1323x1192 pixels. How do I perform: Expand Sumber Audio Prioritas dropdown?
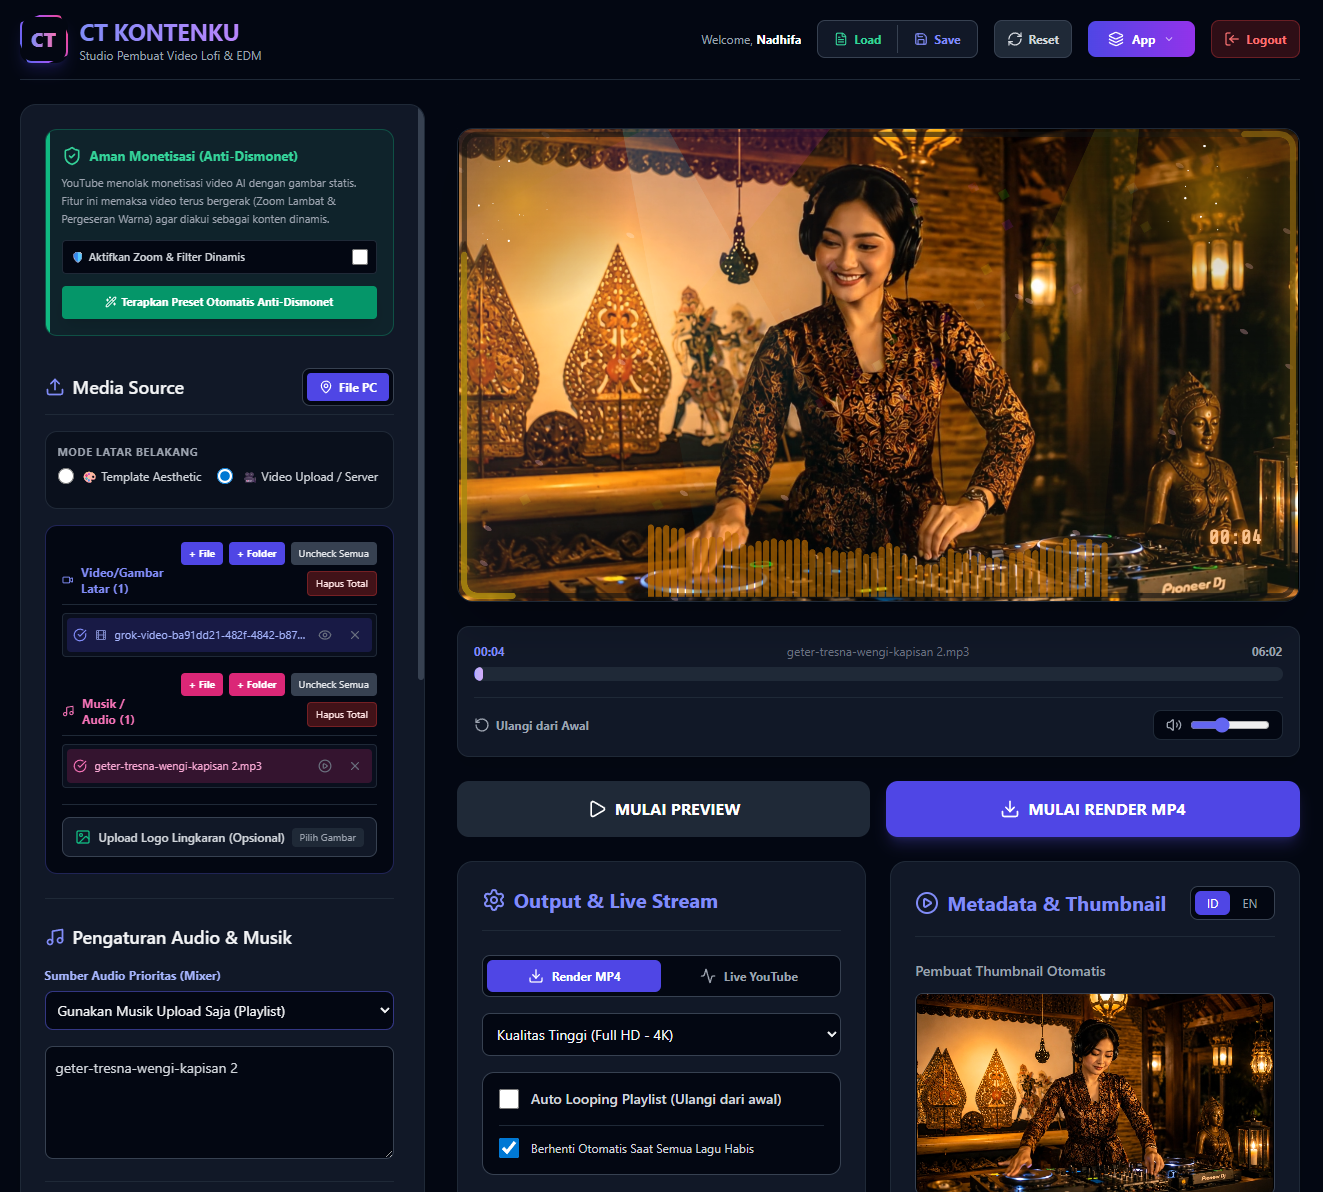(x=219, y=1011)
